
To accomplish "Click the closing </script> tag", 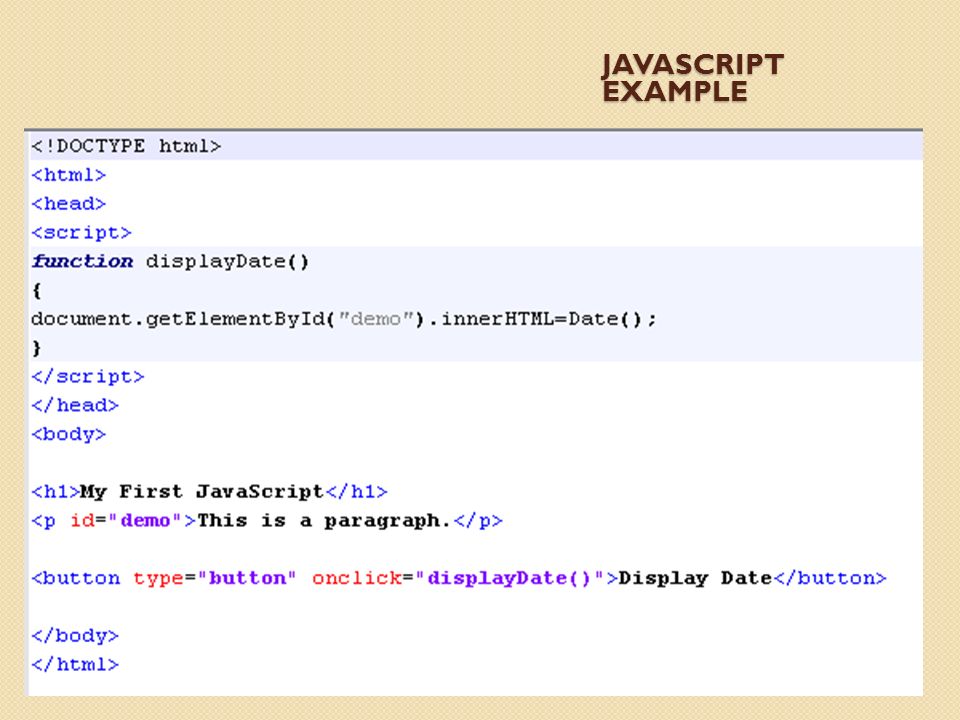I will tap(88, 377).
